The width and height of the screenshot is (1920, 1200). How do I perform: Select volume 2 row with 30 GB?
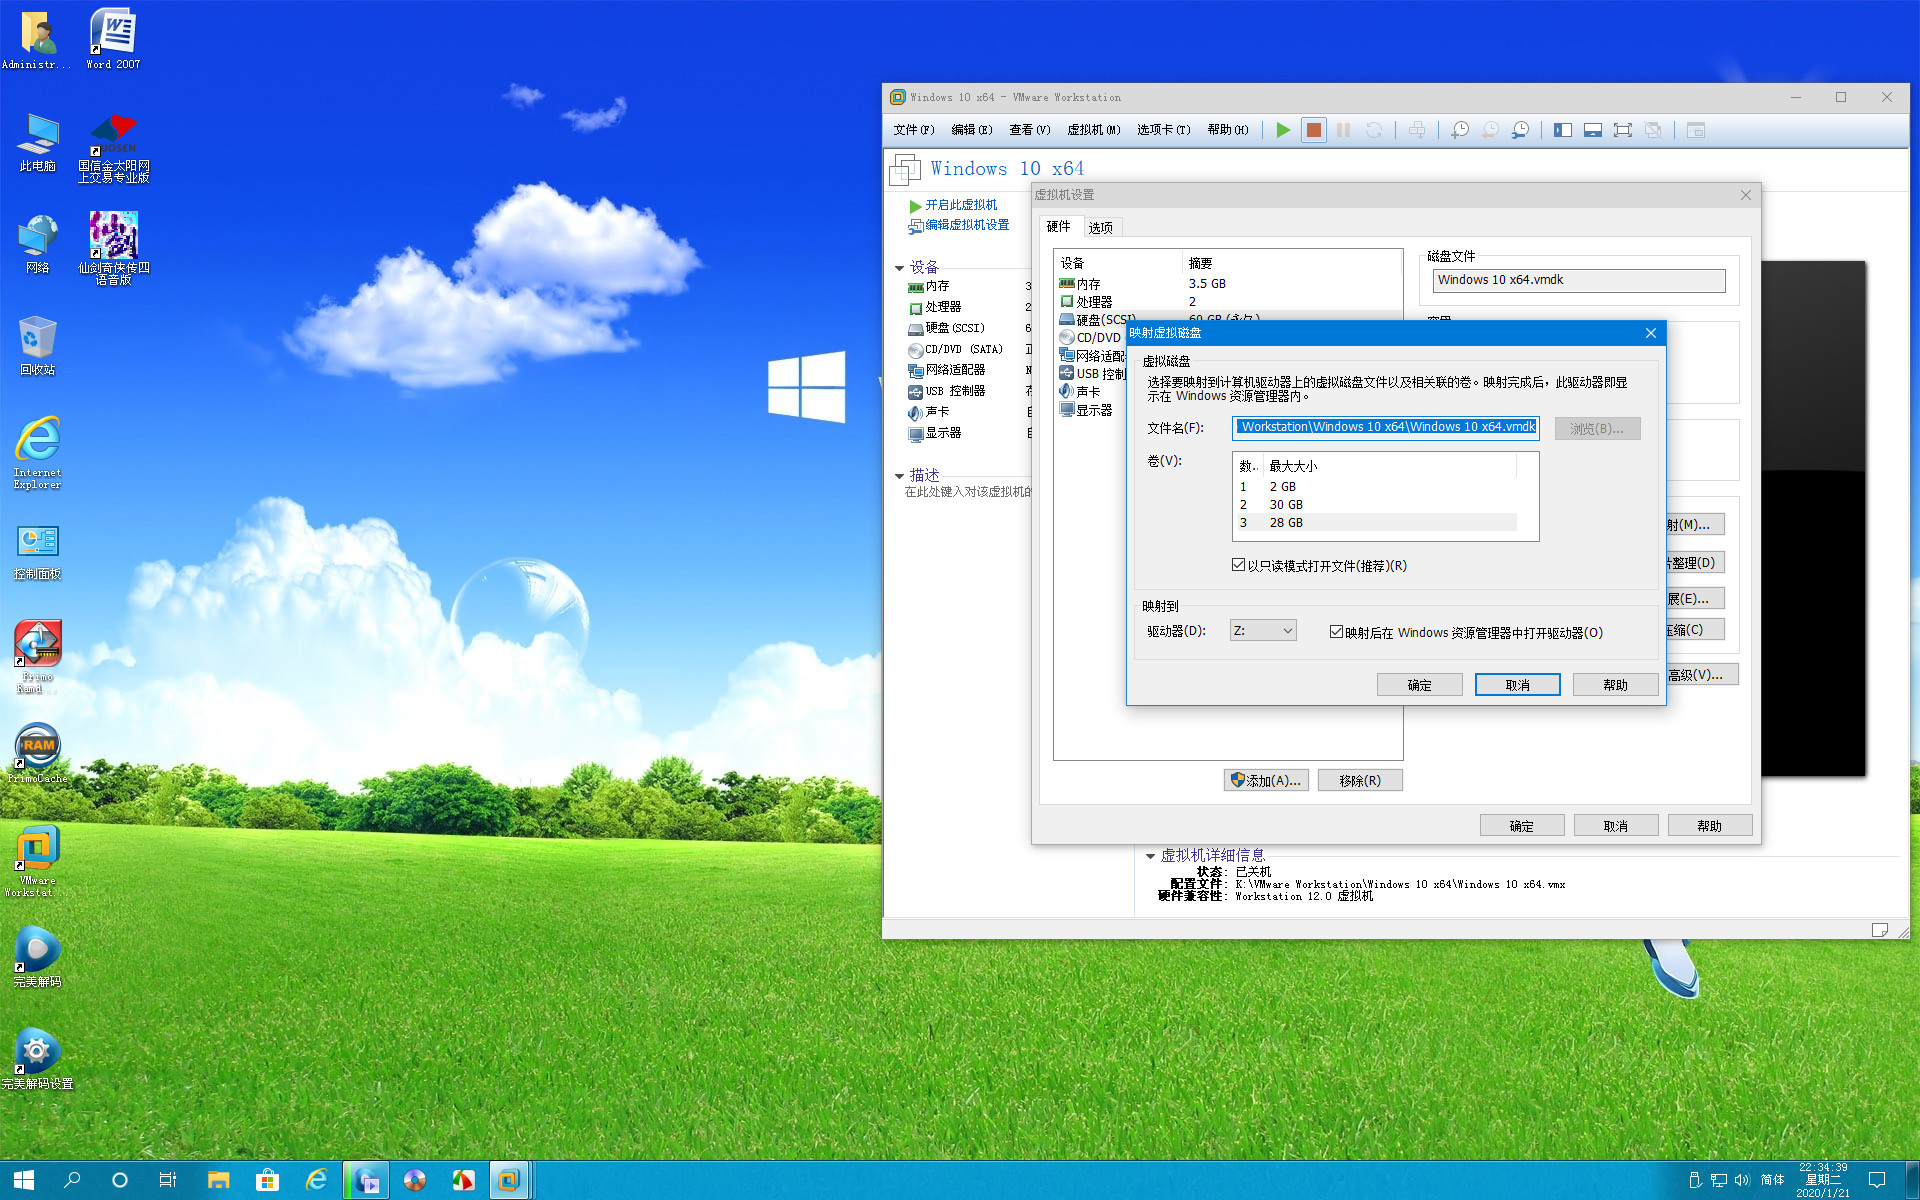(1376, 505)
